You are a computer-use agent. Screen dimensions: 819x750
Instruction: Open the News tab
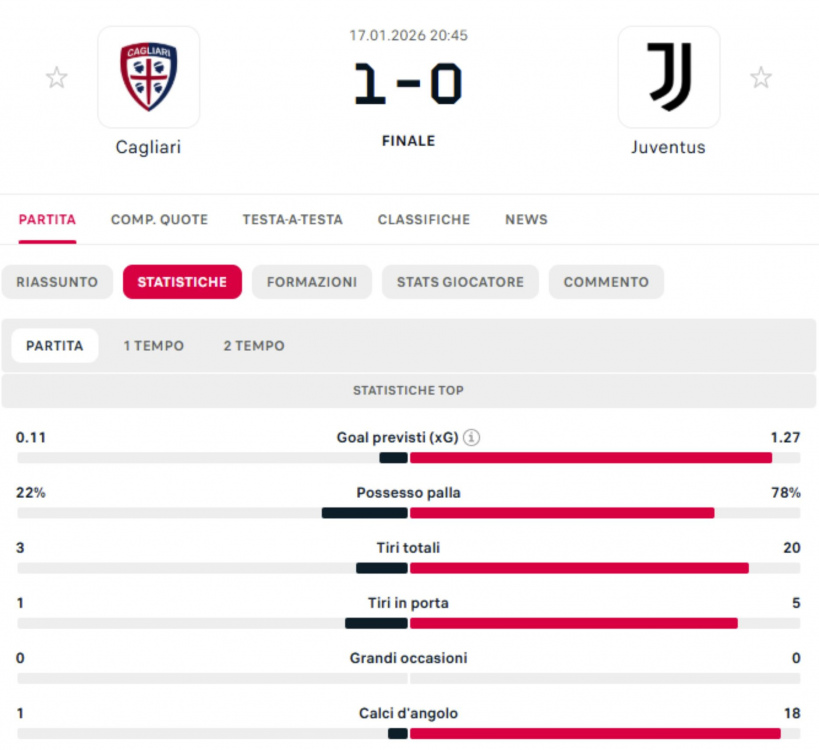526,220
